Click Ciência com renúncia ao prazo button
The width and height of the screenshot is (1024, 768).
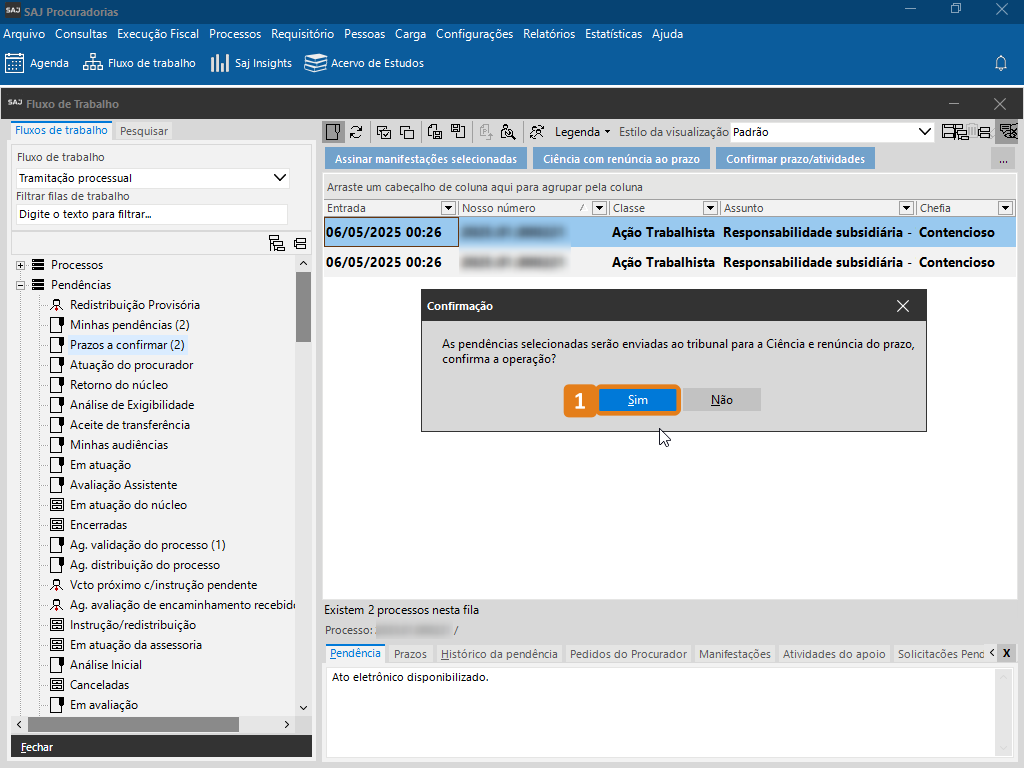pyautogui.click(x=621, y=159)
